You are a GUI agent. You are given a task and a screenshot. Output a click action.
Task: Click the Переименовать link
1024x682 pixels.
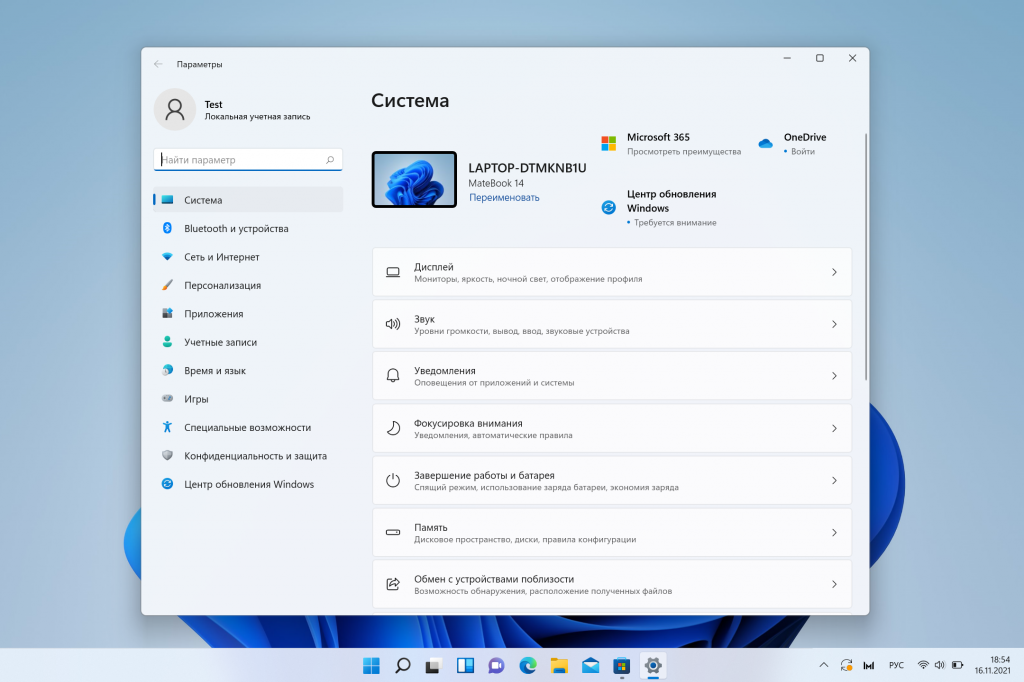[504, 198]
